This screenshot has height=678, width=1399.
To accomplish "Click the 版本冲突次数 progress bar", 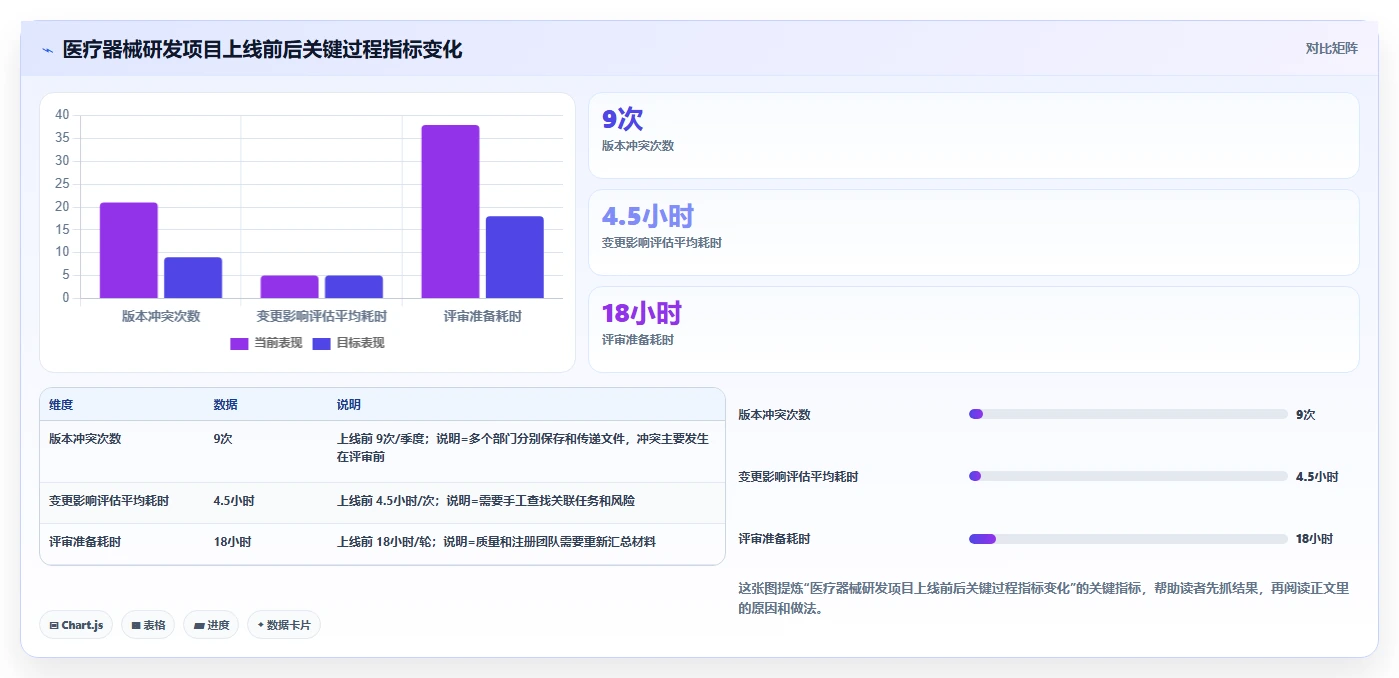I will coord(1128,414).
